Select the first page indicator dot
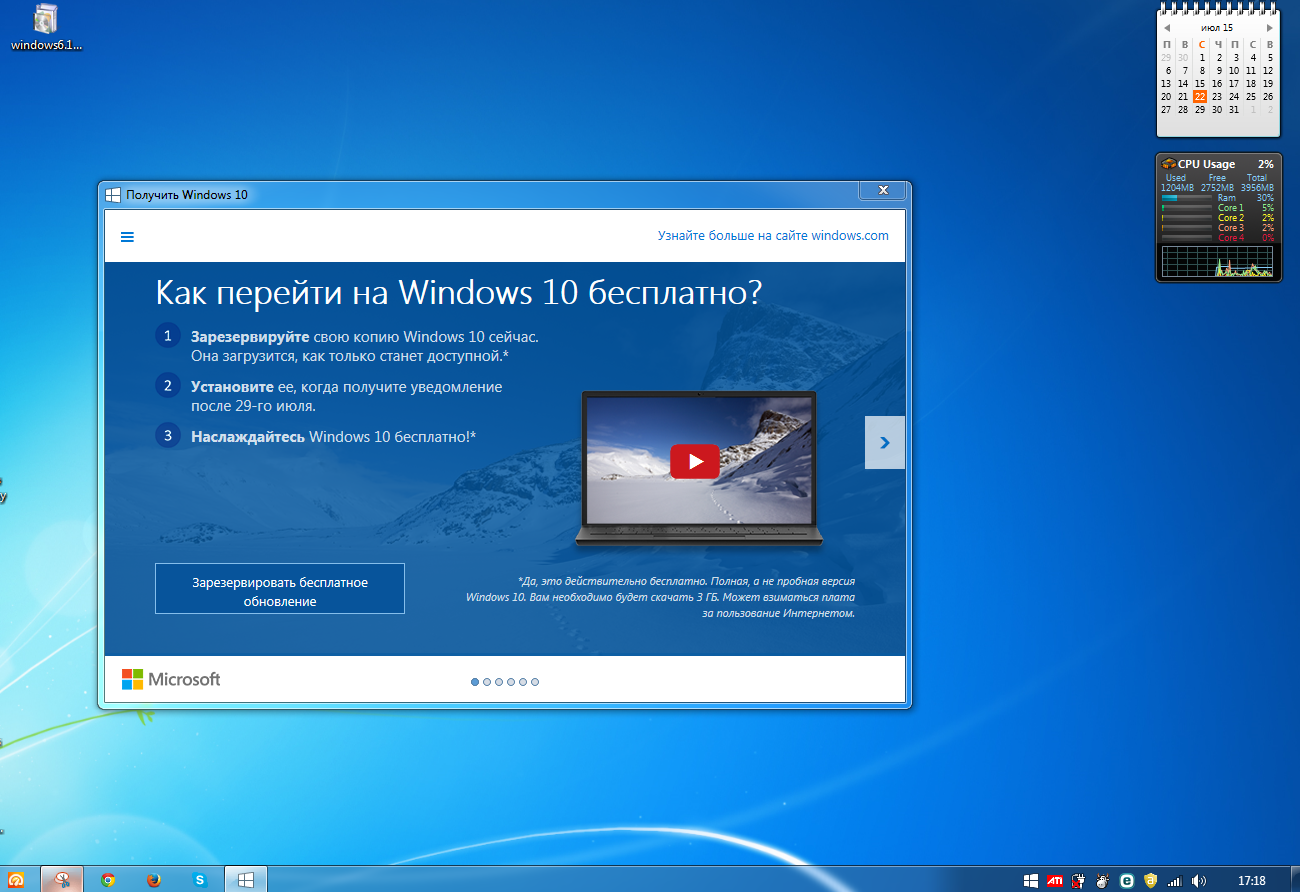The width and height of the screenshot is (1300, 892). (475, 682)
